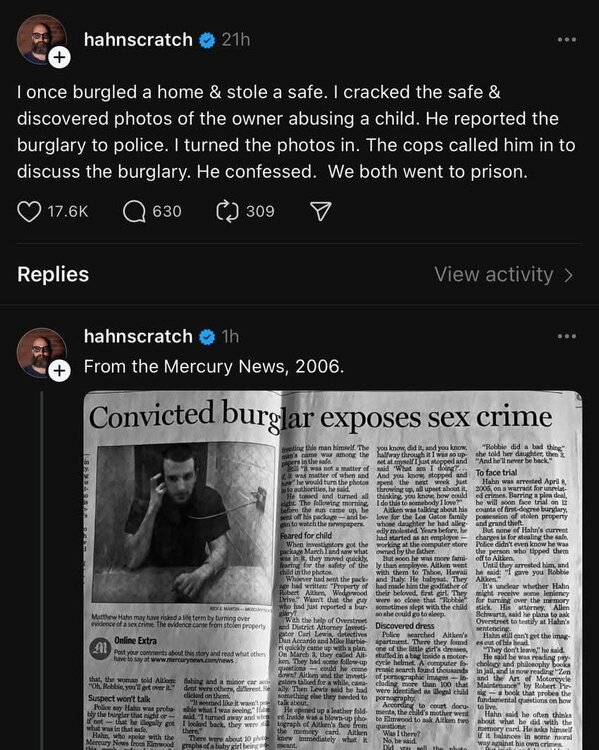Screen dimensions: 599x750
Task: Open the three-dot menu on the top post
Action: pos(567,39)
